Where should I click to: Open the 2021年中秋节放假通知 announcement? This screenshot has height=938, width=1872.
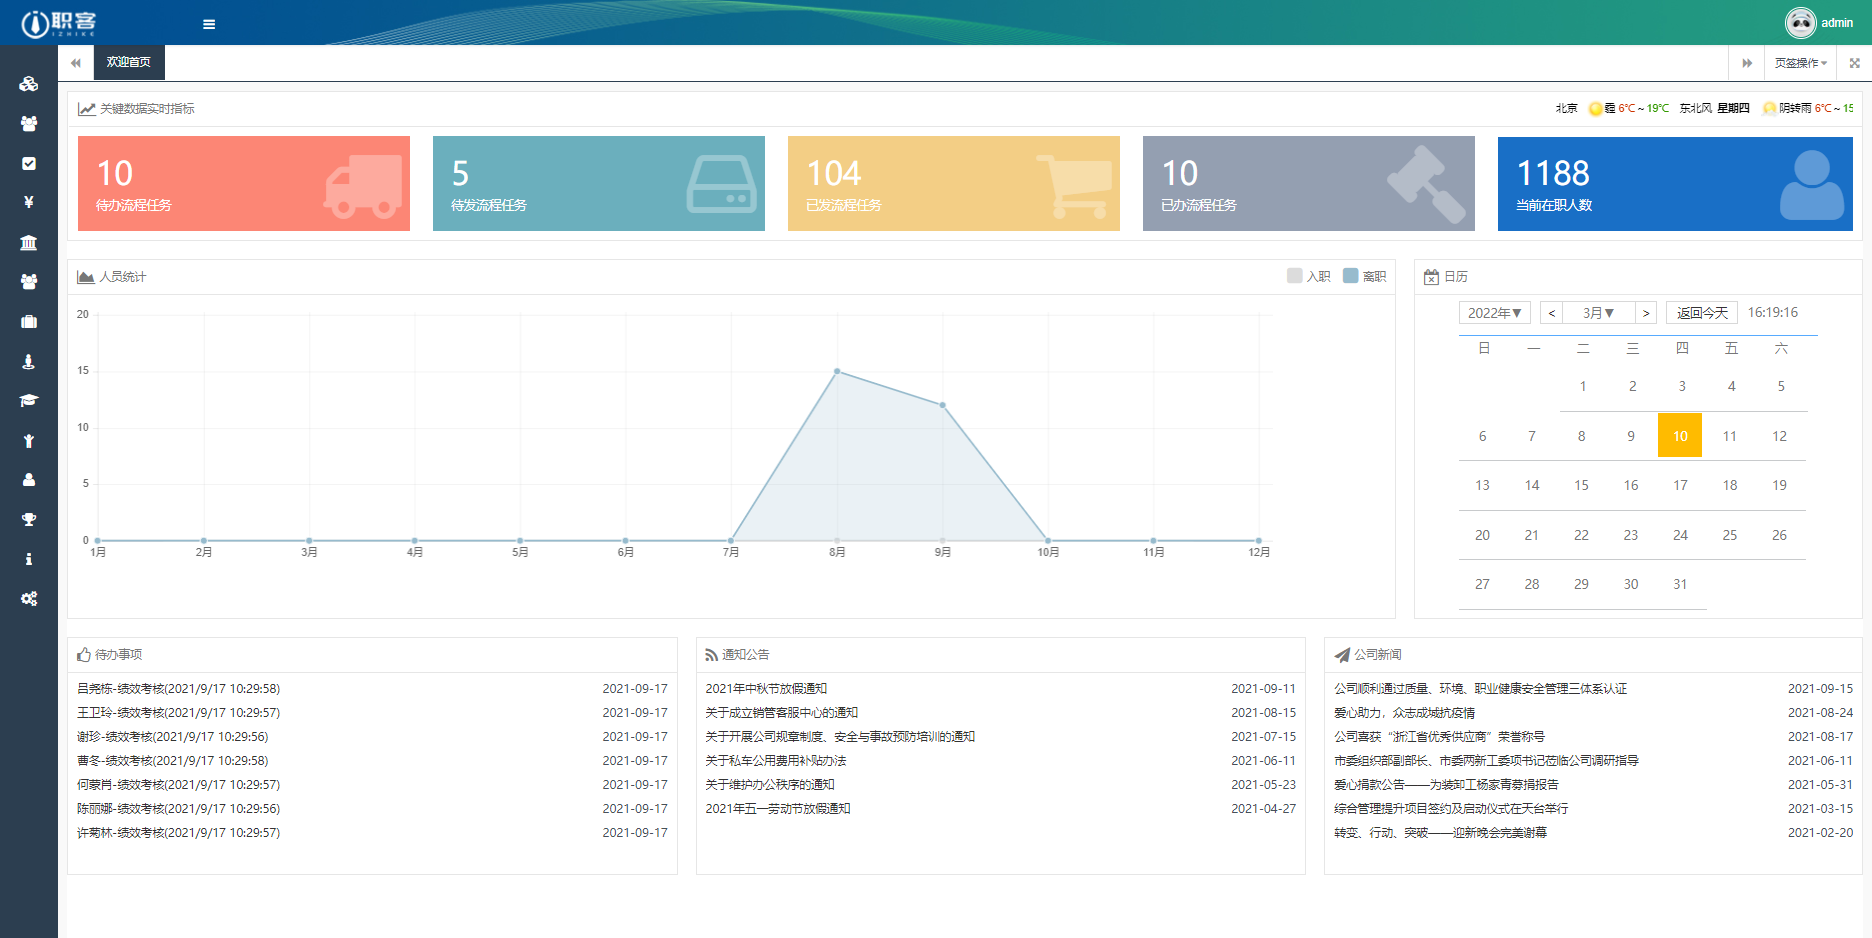pyautogui.click(x=766, y=688)
